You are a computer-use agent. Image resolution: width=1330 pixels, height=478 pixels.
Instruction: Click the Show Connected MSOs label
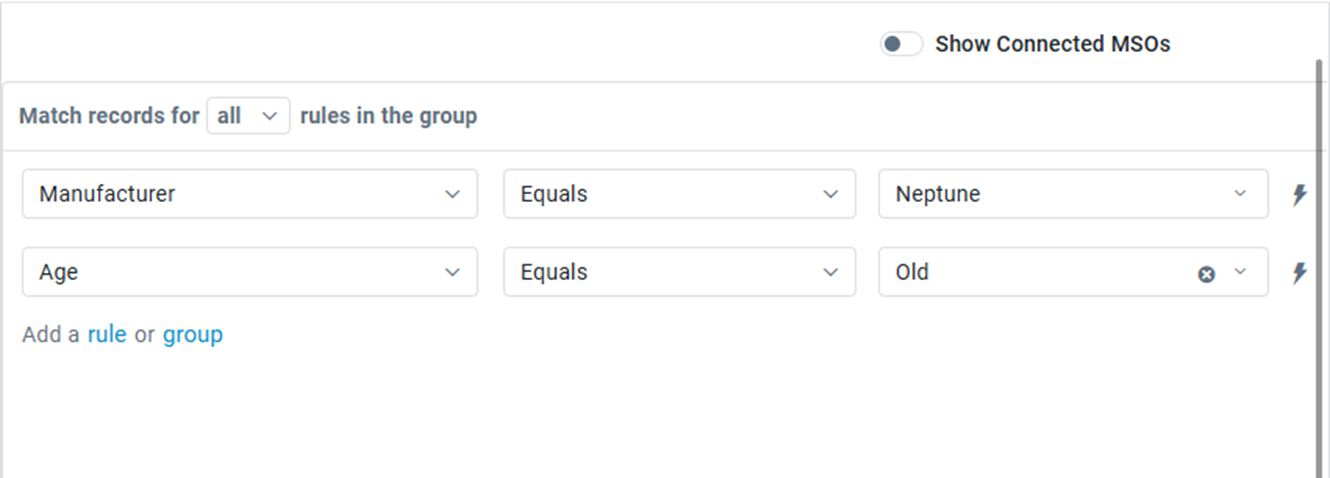(x=1052, y=44)
